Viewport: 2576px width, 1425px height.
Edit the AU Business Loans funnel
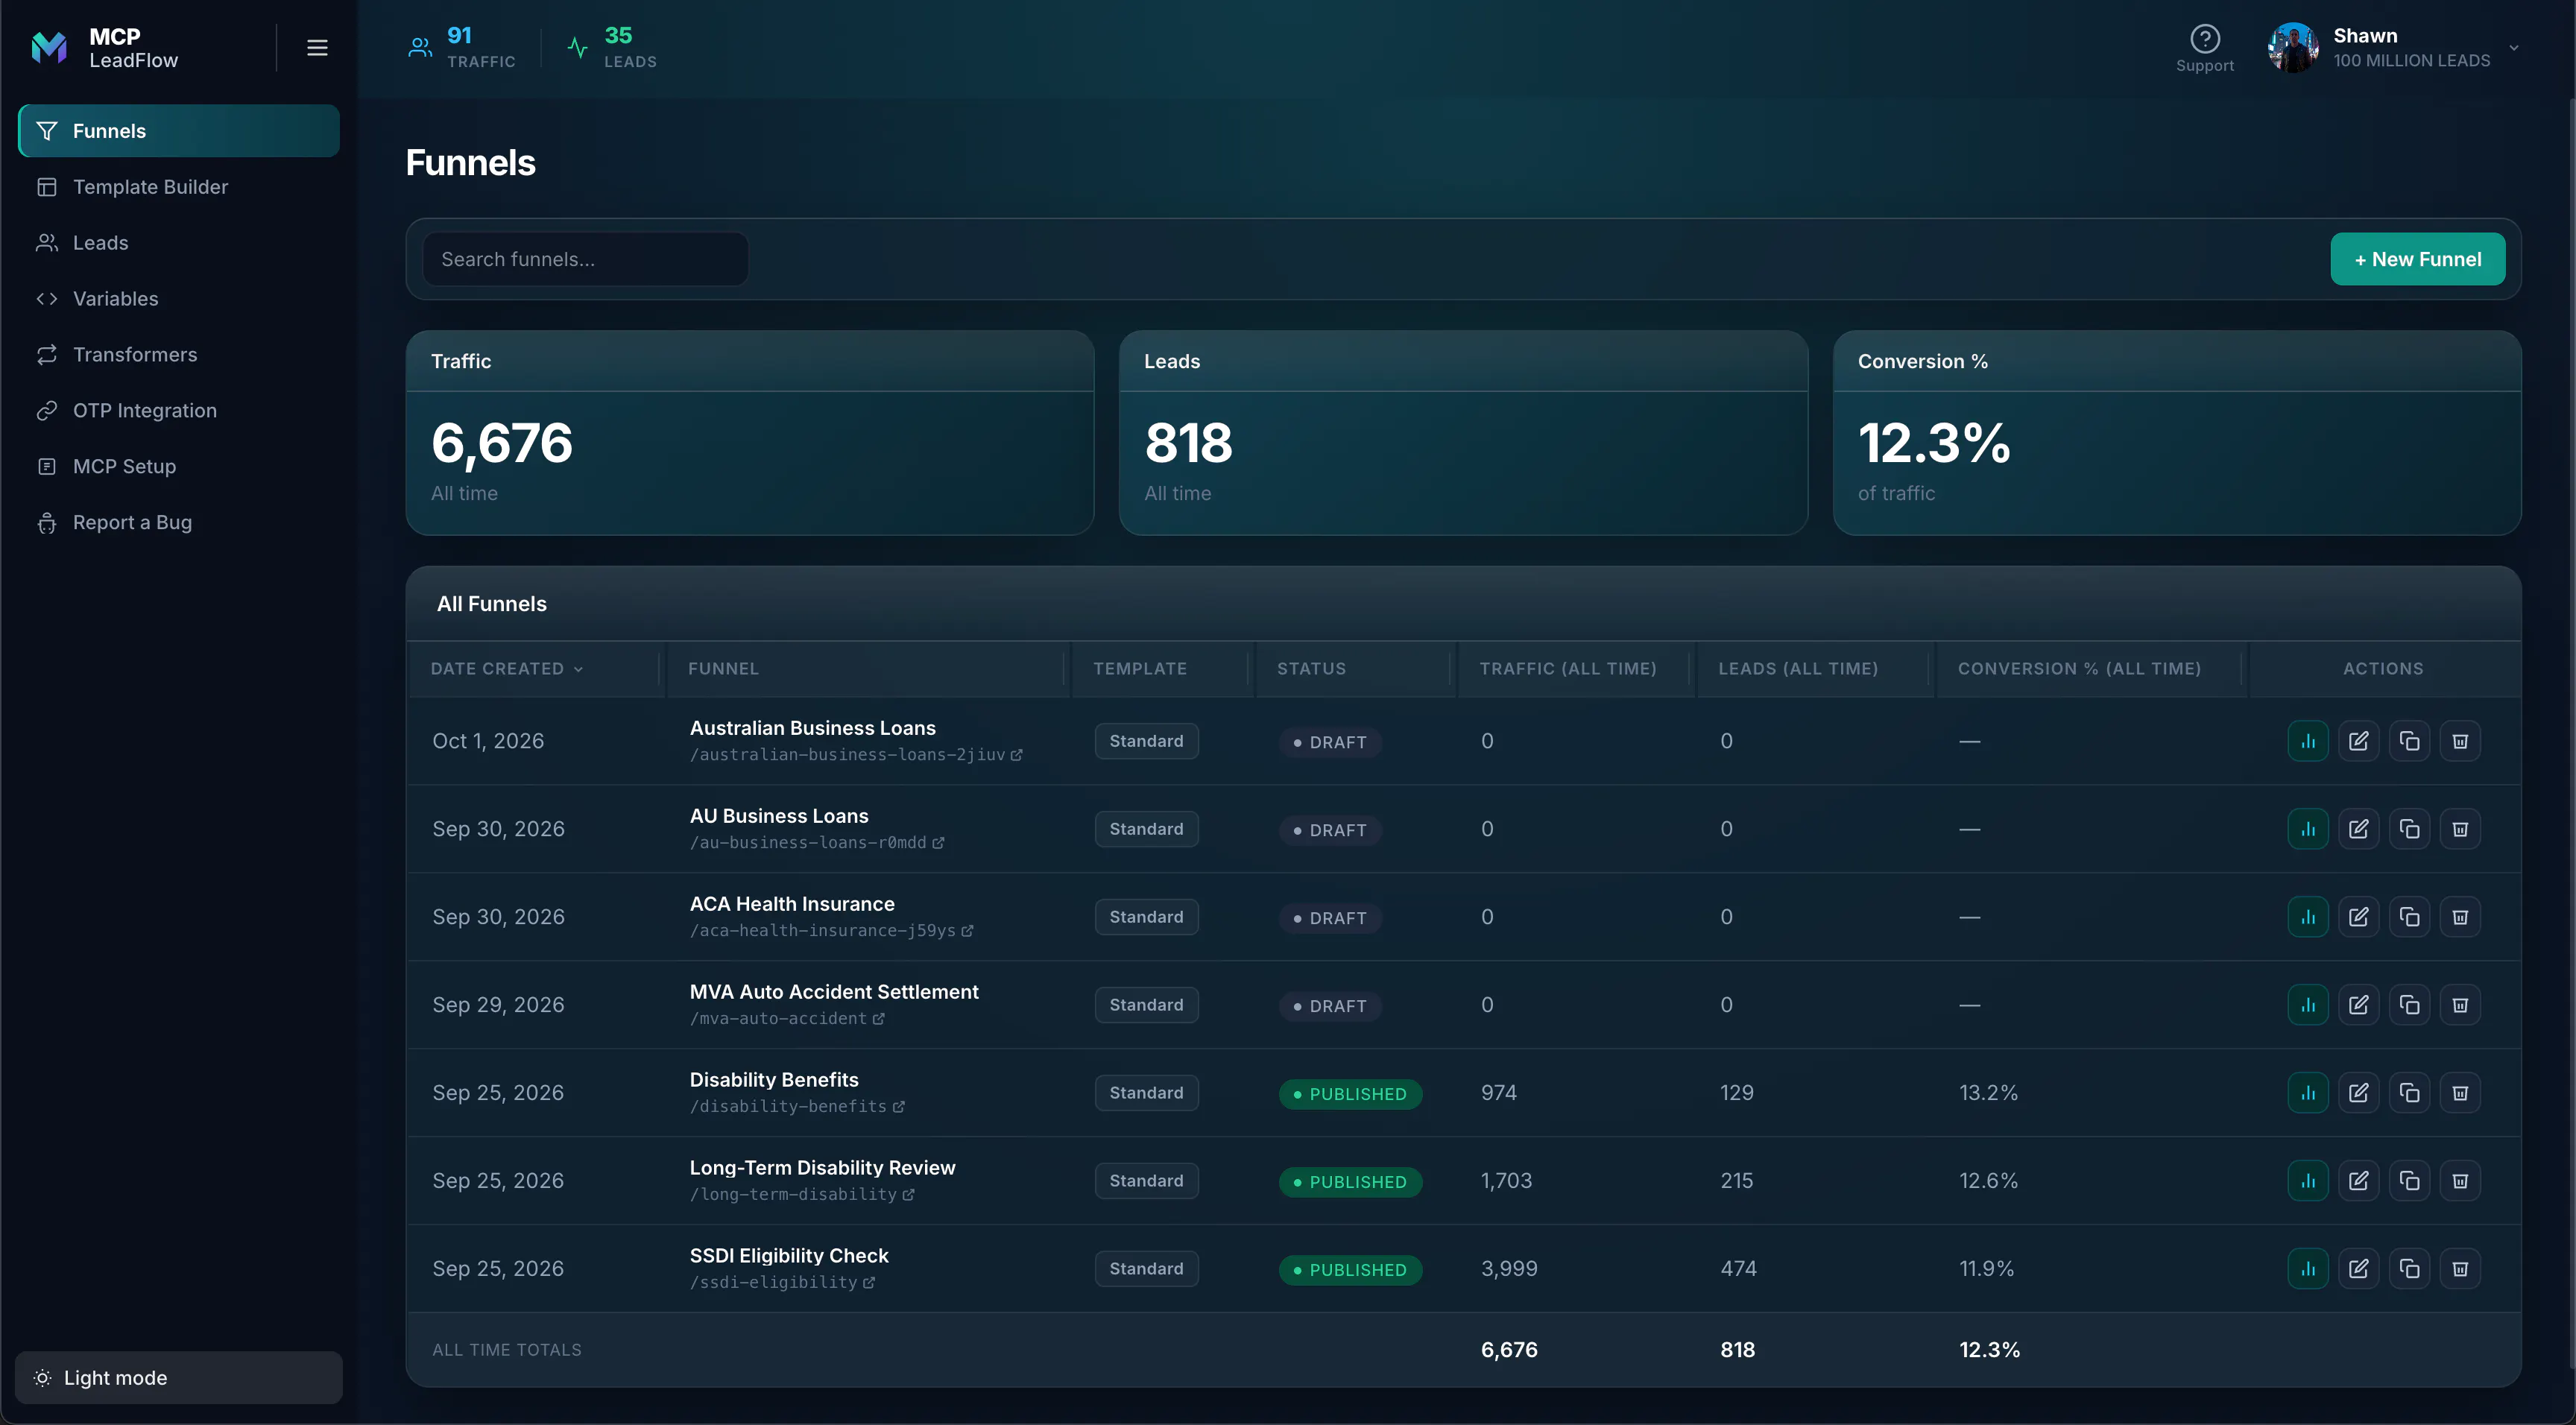tap(2358, 829)
